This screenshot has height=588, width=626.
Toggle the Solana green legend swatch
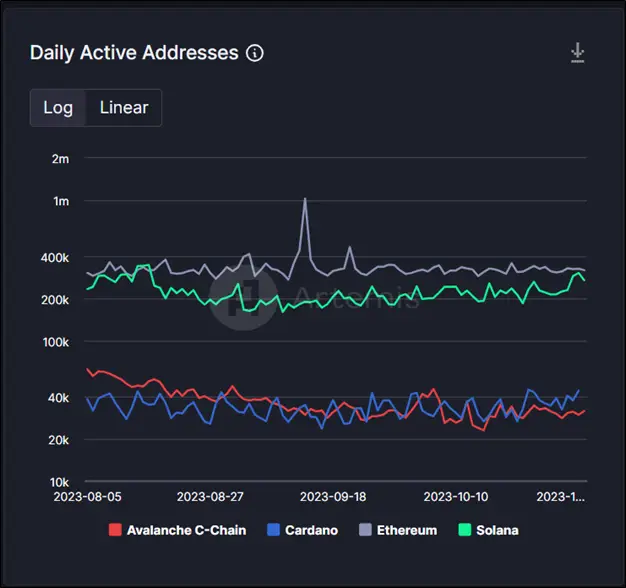click(464, 530)
